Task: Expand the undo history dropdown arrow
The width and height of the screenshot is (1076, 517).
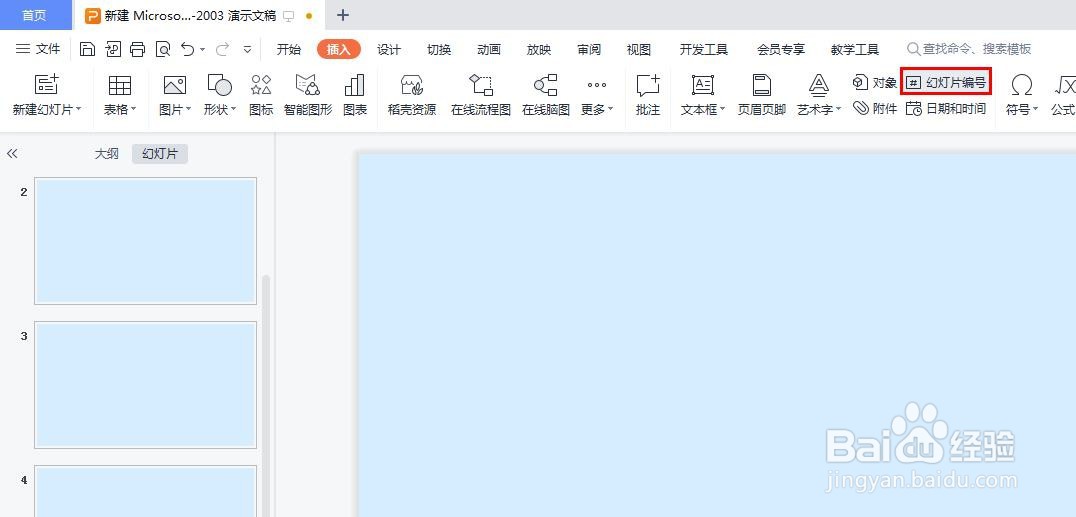Action: [x=202, y=49]
